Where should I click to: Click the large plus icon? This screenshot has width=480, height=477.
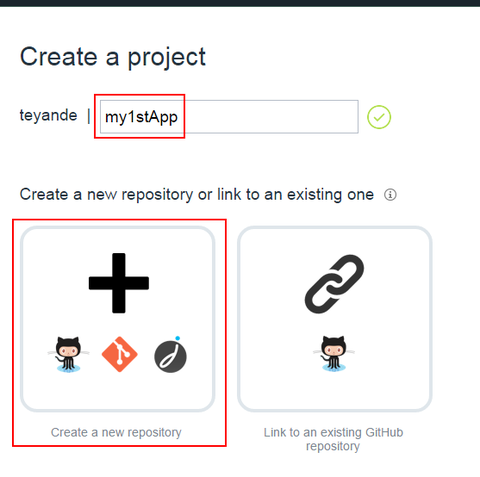119,283
